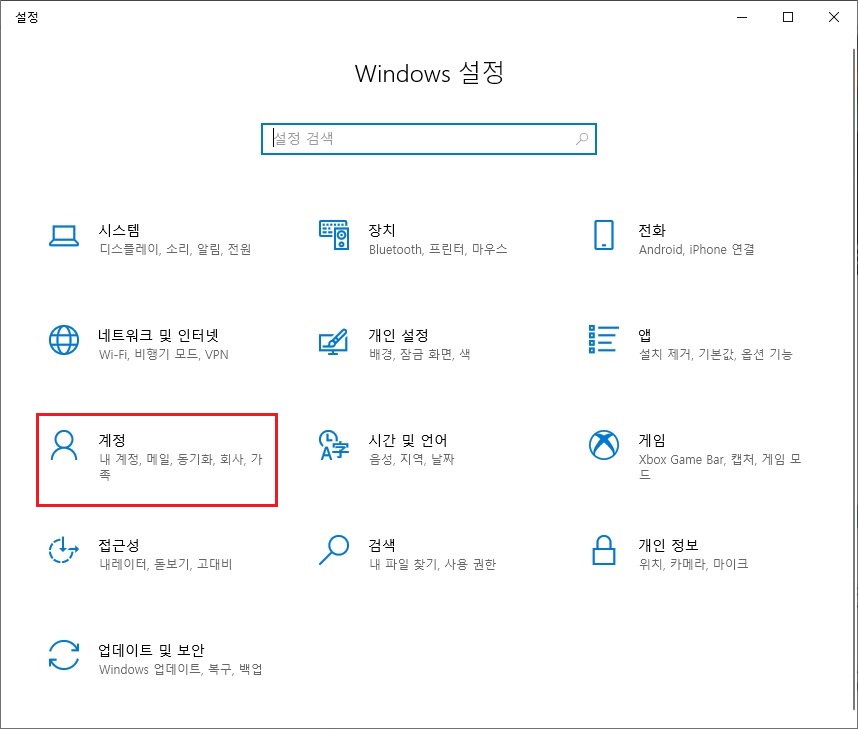Open 개인 설정 via the display brush icon
The height and width of the screenshot is (729, 858).
334,341
